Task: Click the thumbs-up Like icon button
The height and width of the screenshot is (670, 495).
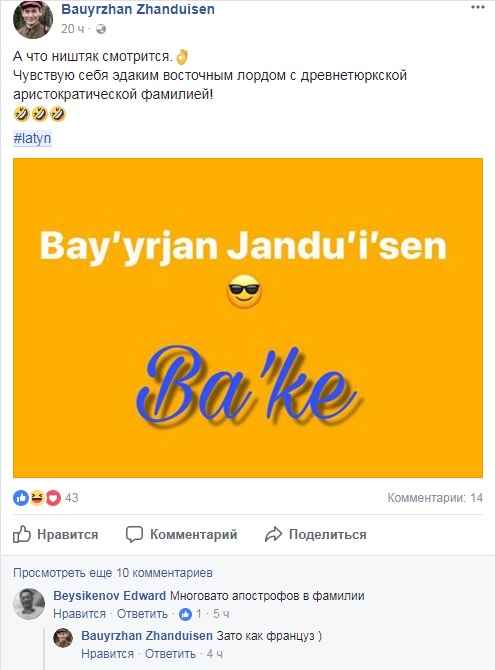Action: point(22,534)
